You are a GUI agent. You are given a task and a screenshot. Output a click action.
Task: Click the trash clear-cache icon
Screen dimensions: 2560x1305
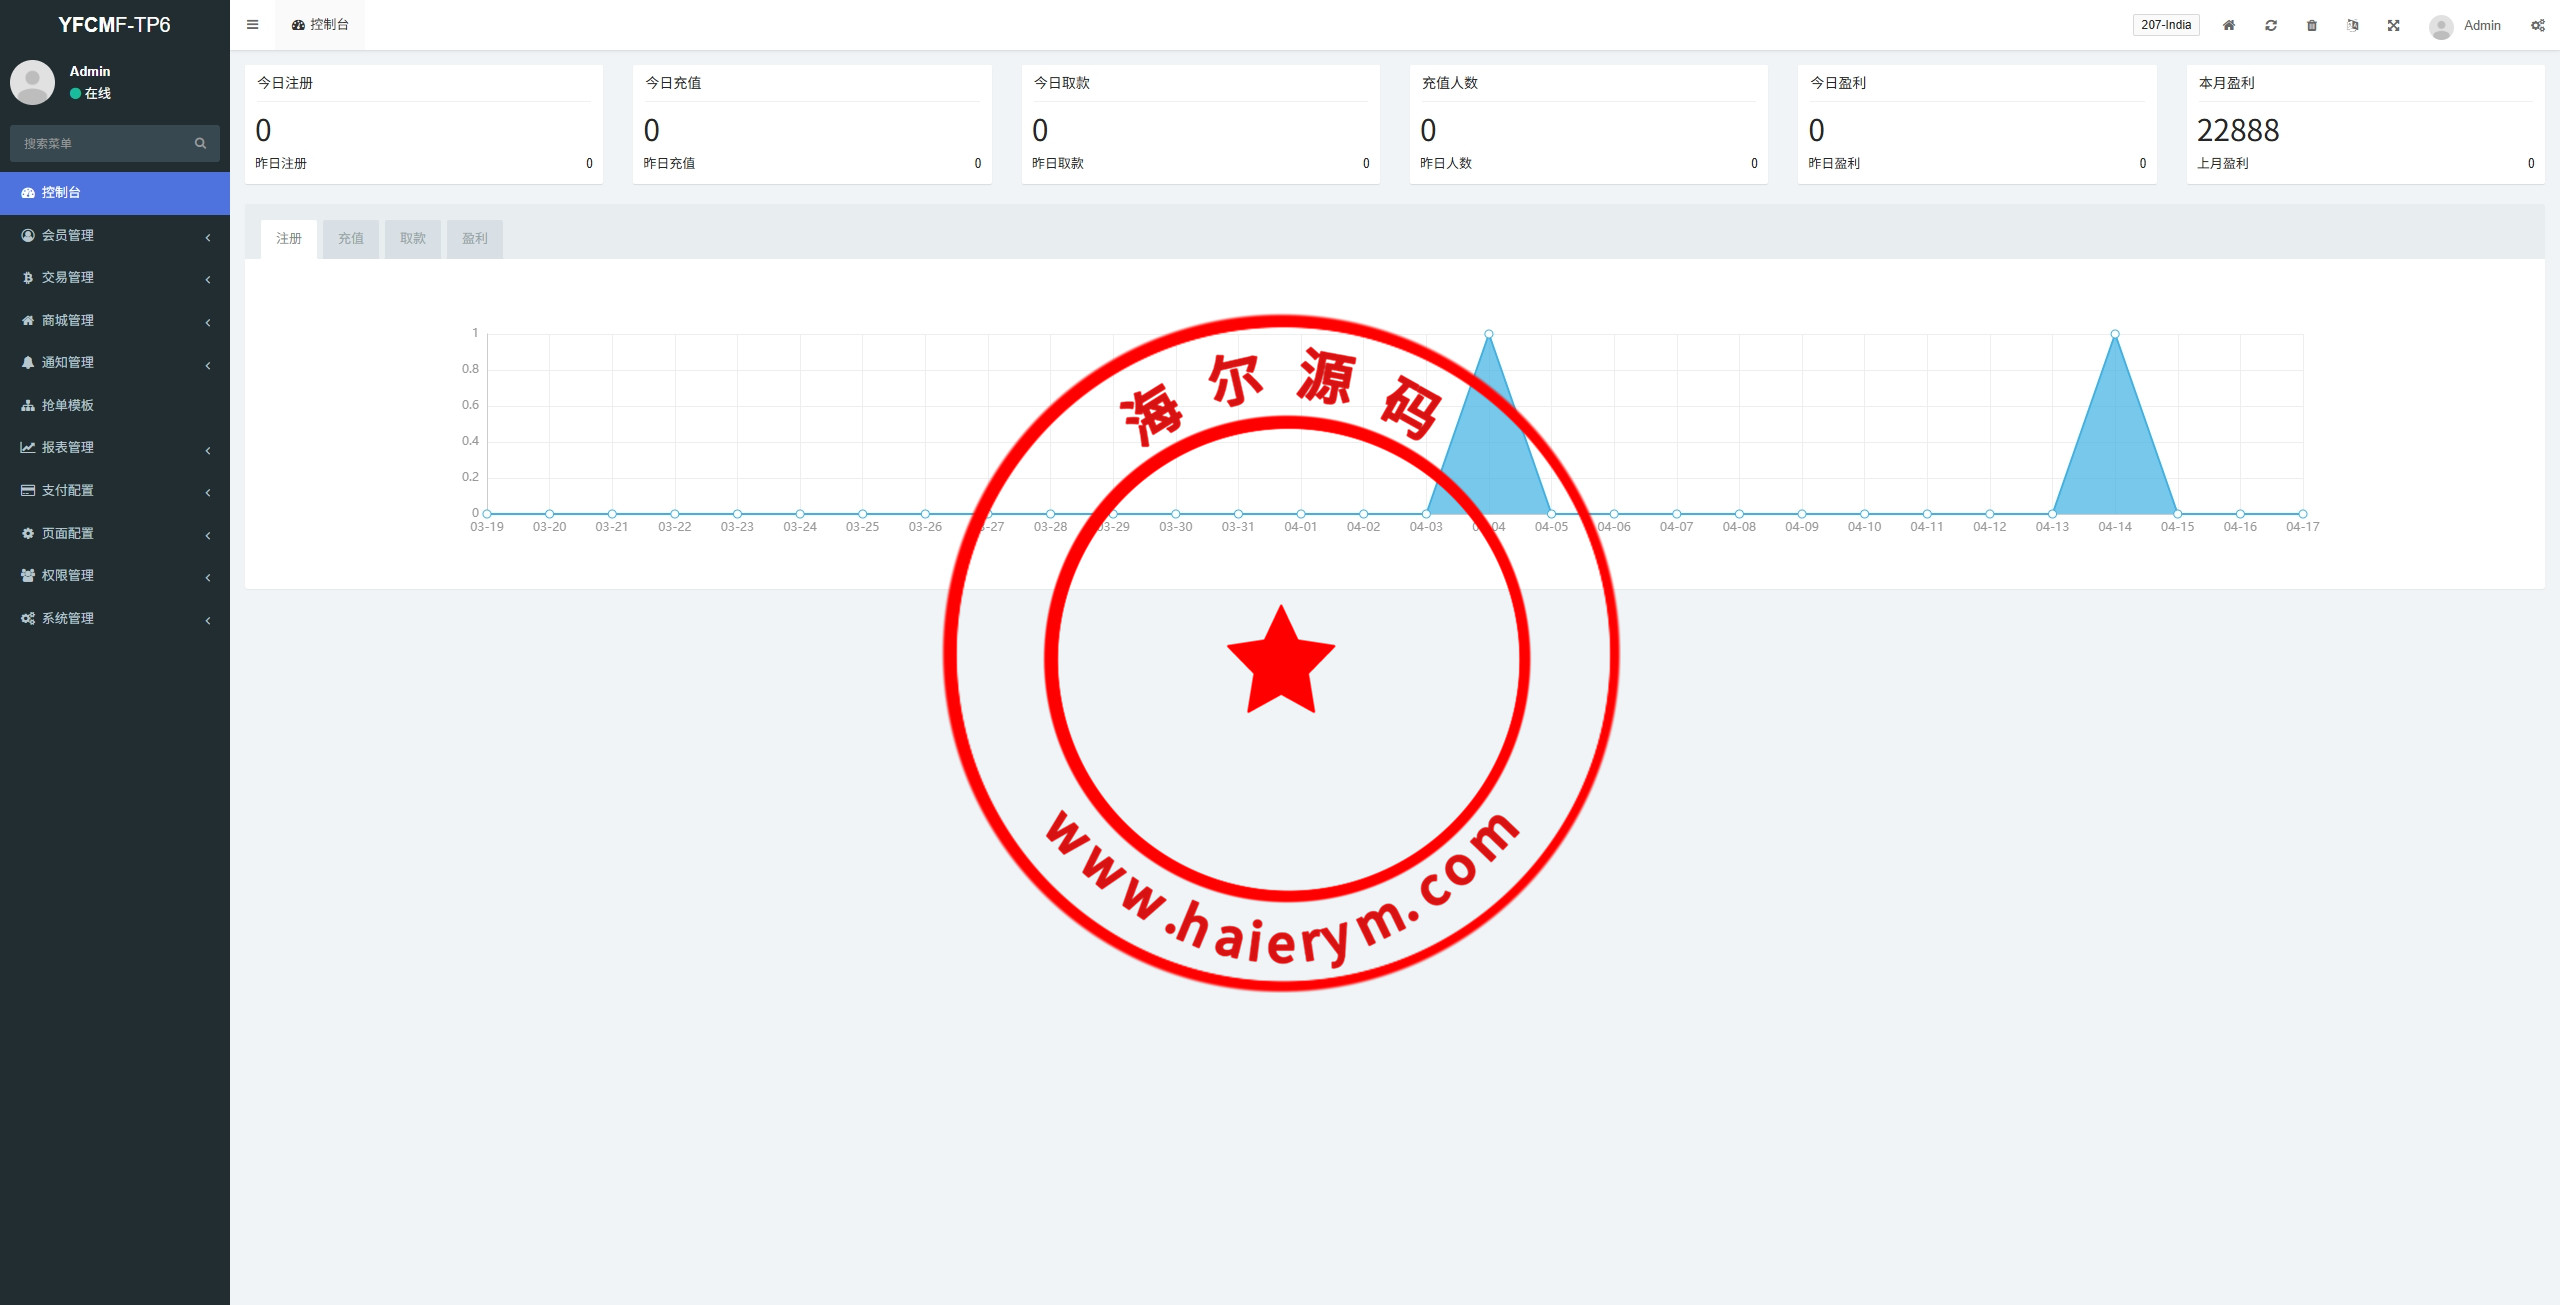(2312, 26)
